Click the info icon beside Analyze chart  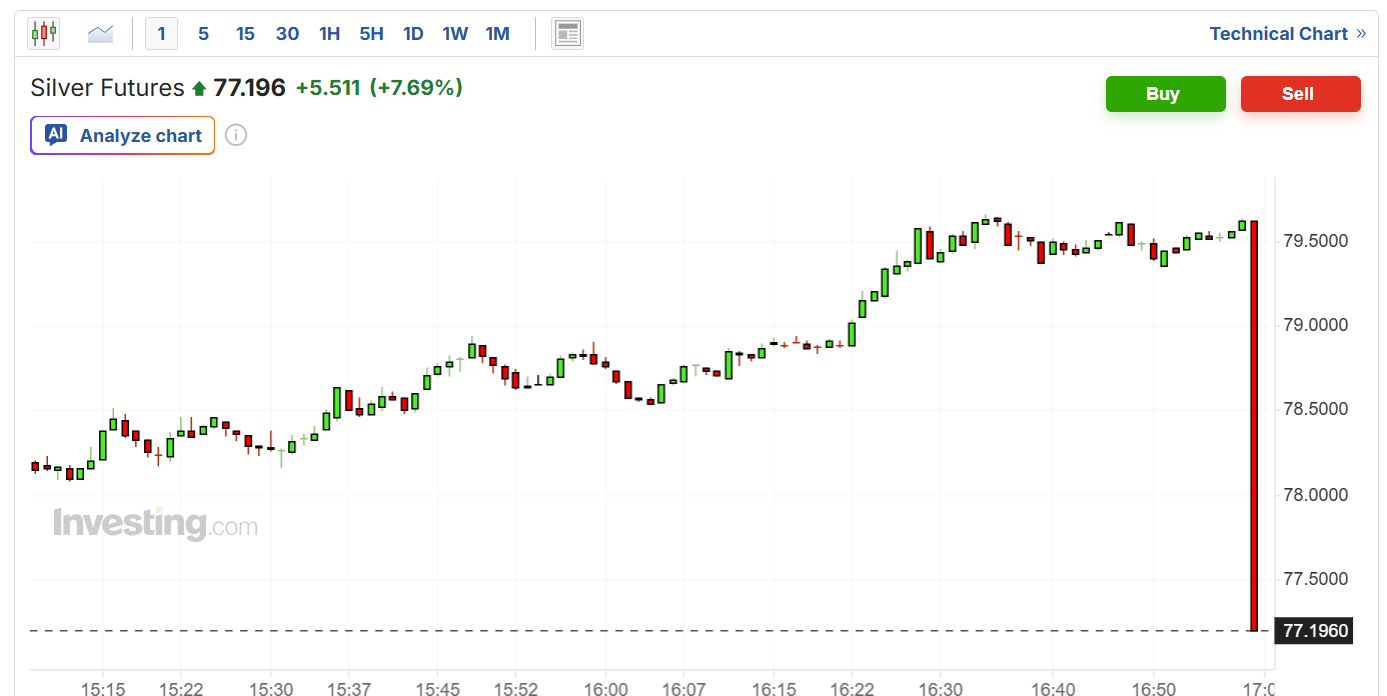(x=236, y=135)
